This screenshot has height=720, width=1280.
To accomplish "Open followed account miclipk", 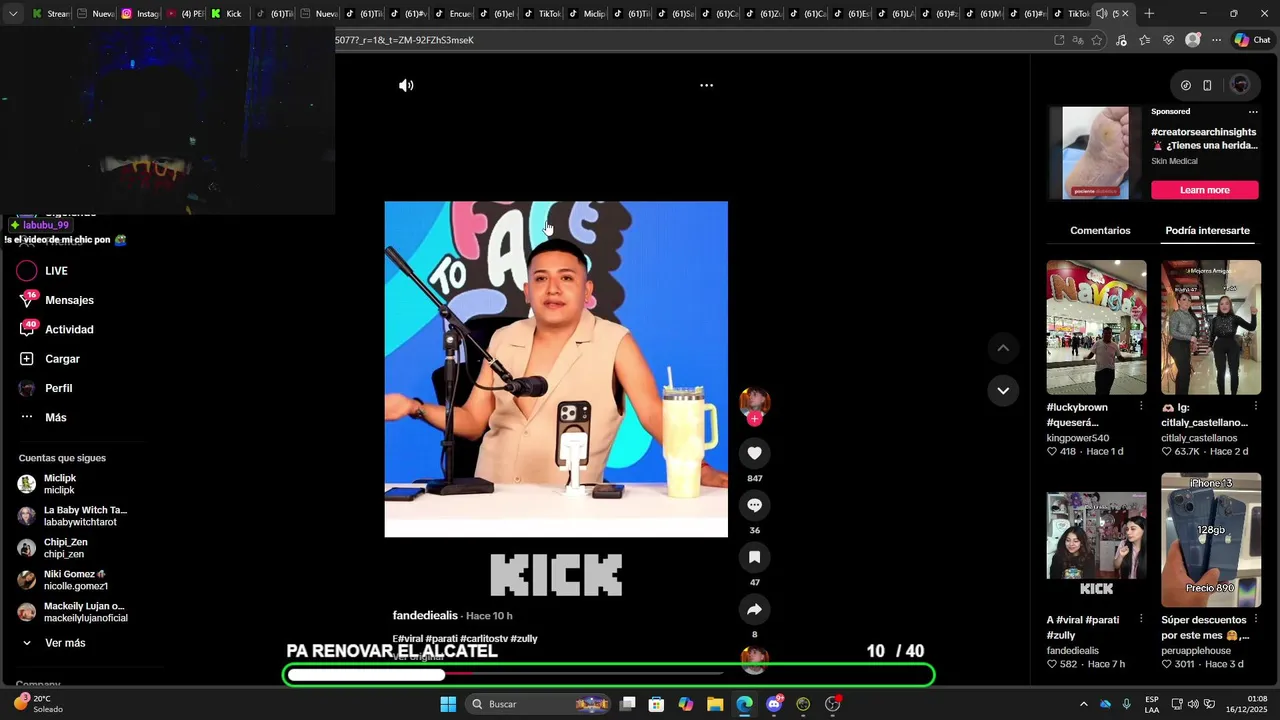I will click(x=60, y=484).
